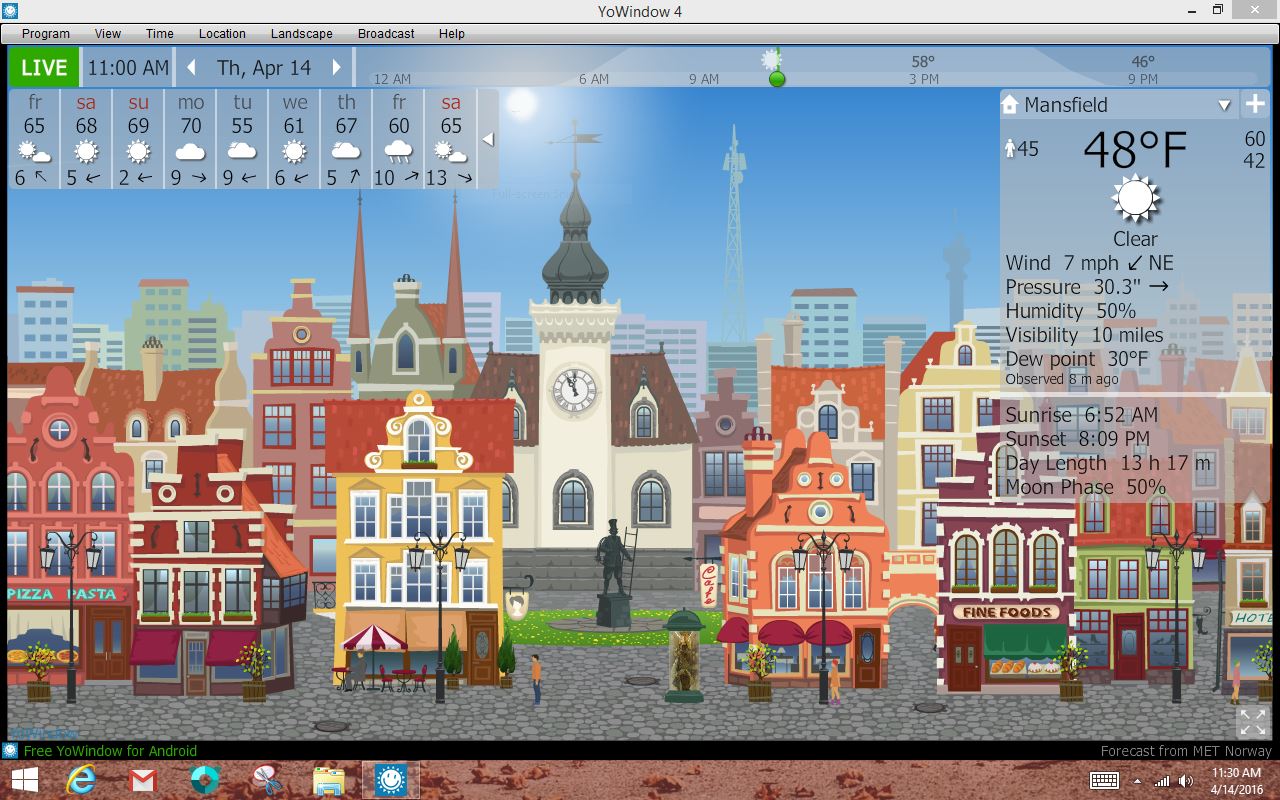Screen dimensions: 1280x800
Task: Select Saturday forecast with 68 degrees
Action: [x=87, y=139]
